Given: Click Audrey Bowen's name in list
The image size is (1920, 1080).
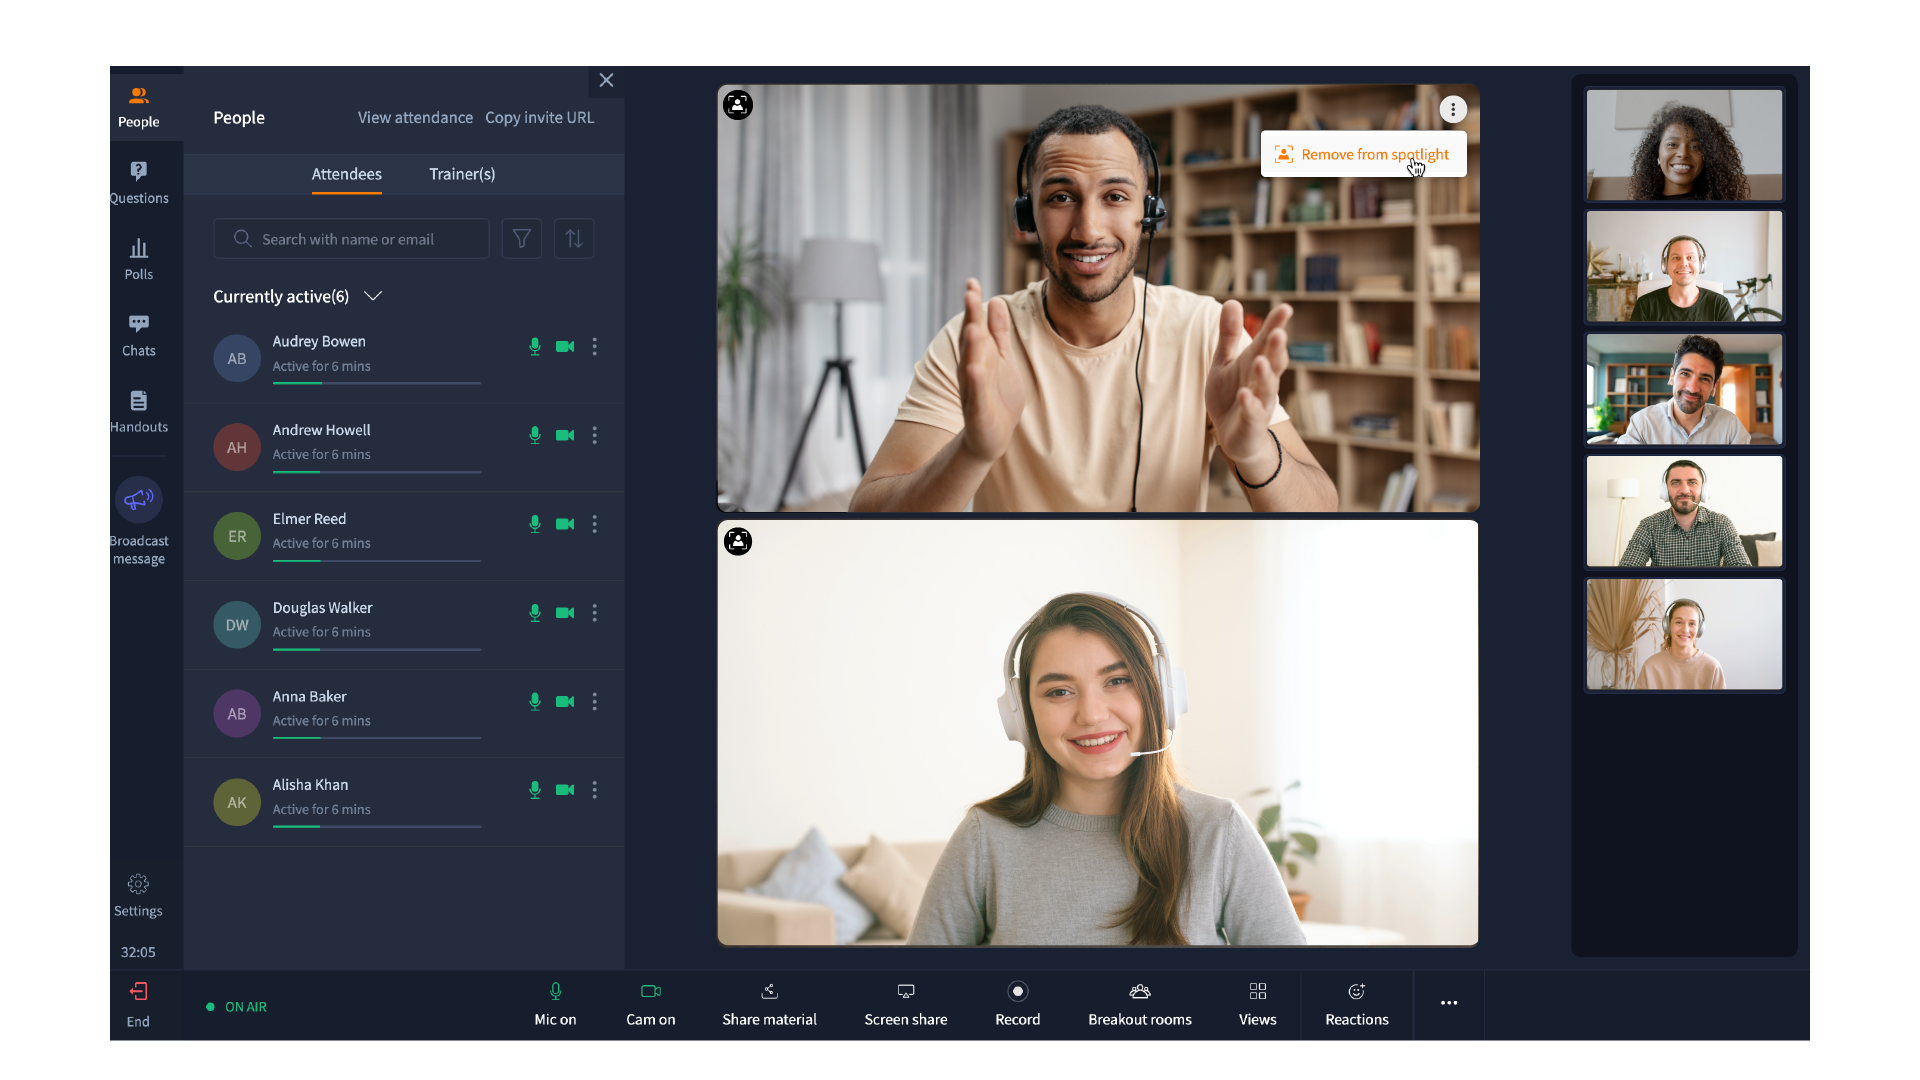Looking at the screenshot, I should point(319,342).
